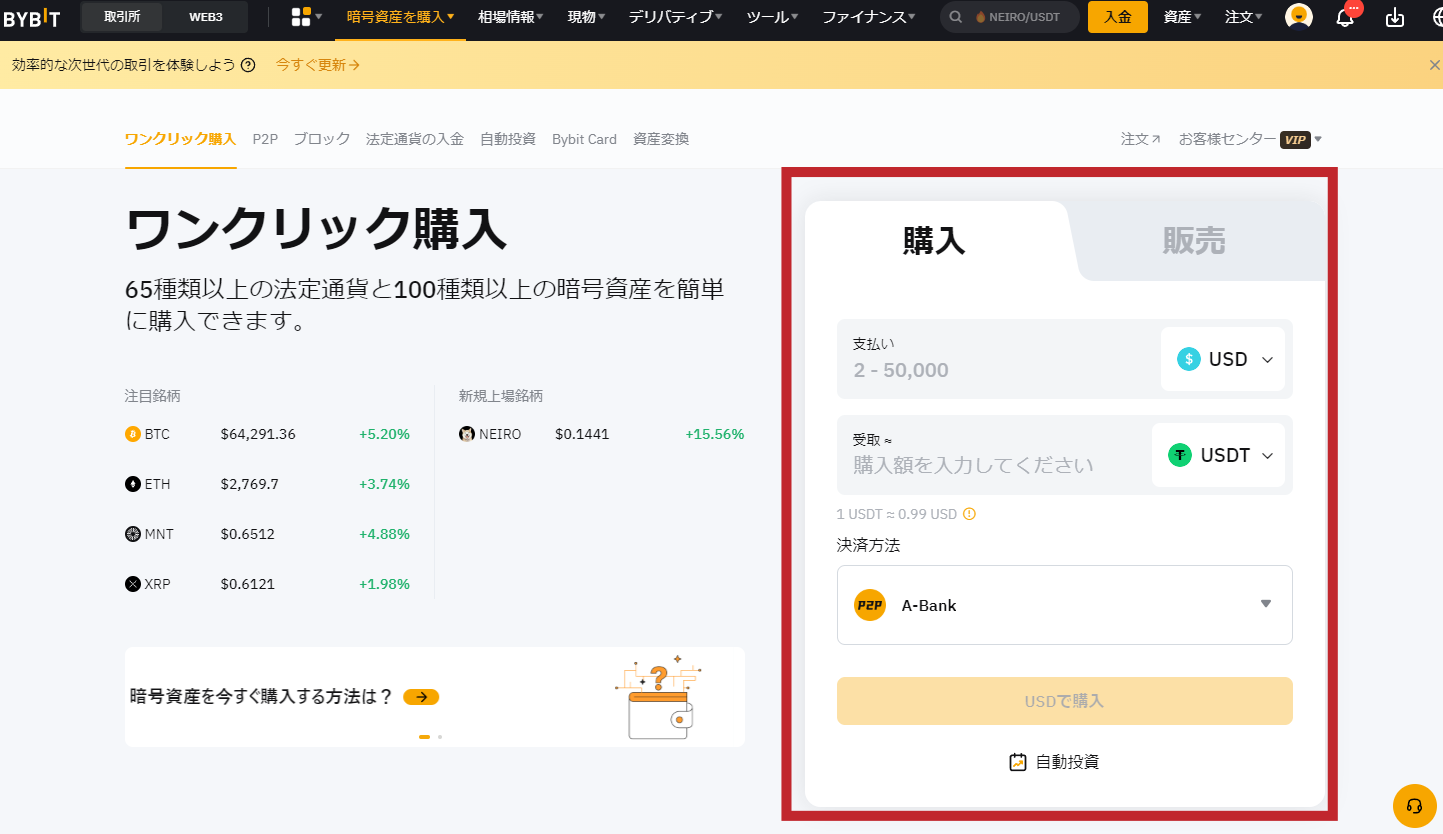Select the P2P tab
Screen dimensions: 1443x834
265,139
